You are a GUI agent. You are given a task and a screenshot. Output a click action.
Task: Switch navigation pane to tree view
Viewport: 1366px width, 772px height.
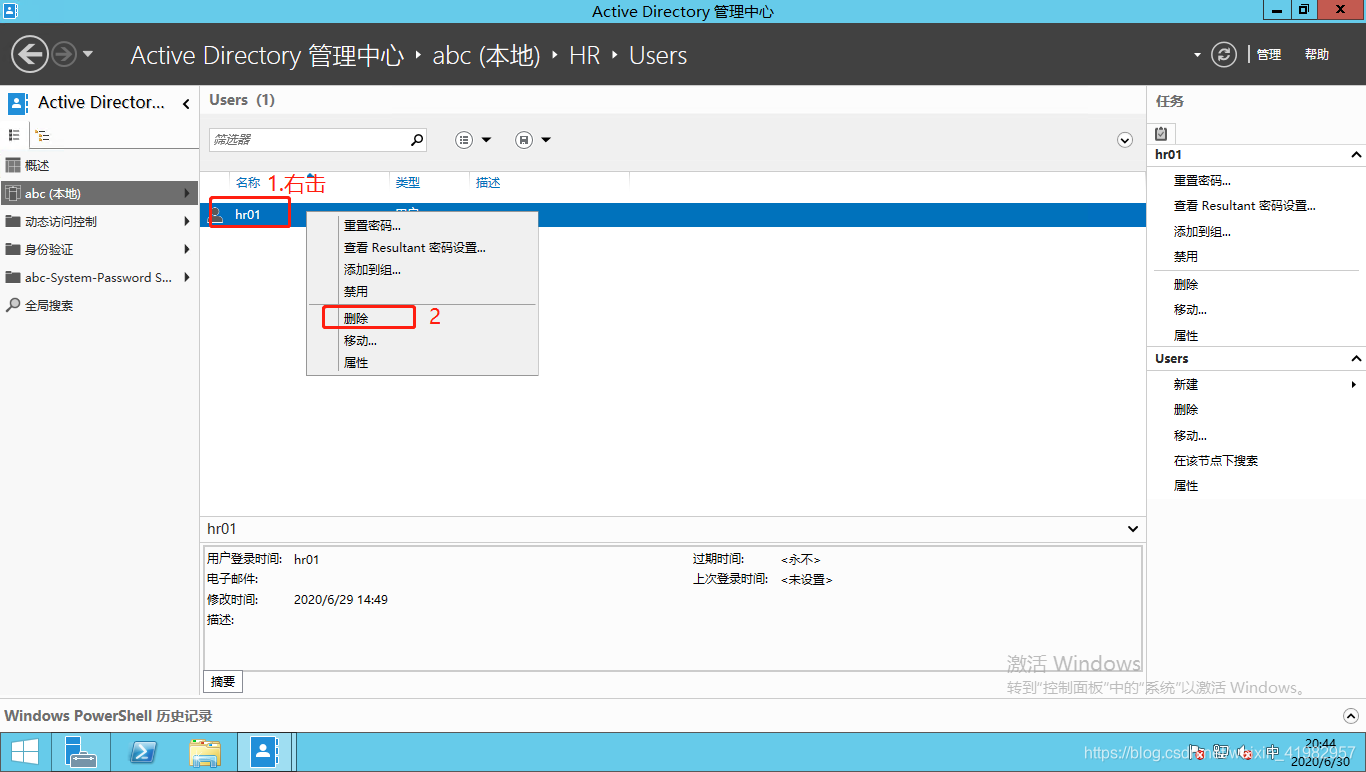pyautogui.click(x=43, y=135)
